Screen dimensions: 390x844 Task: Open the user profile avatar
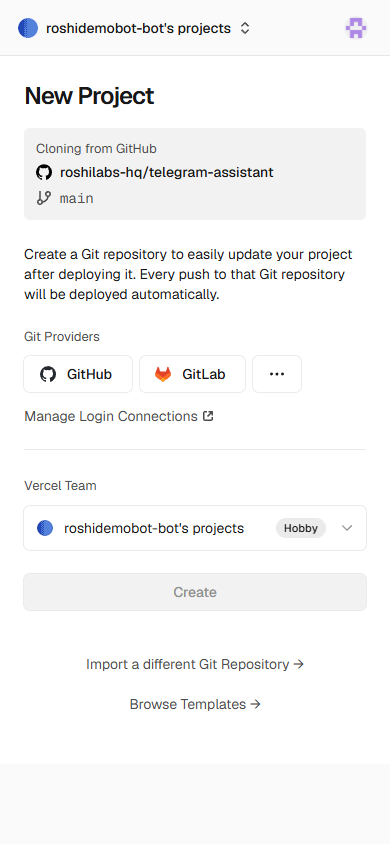point(356,28)
